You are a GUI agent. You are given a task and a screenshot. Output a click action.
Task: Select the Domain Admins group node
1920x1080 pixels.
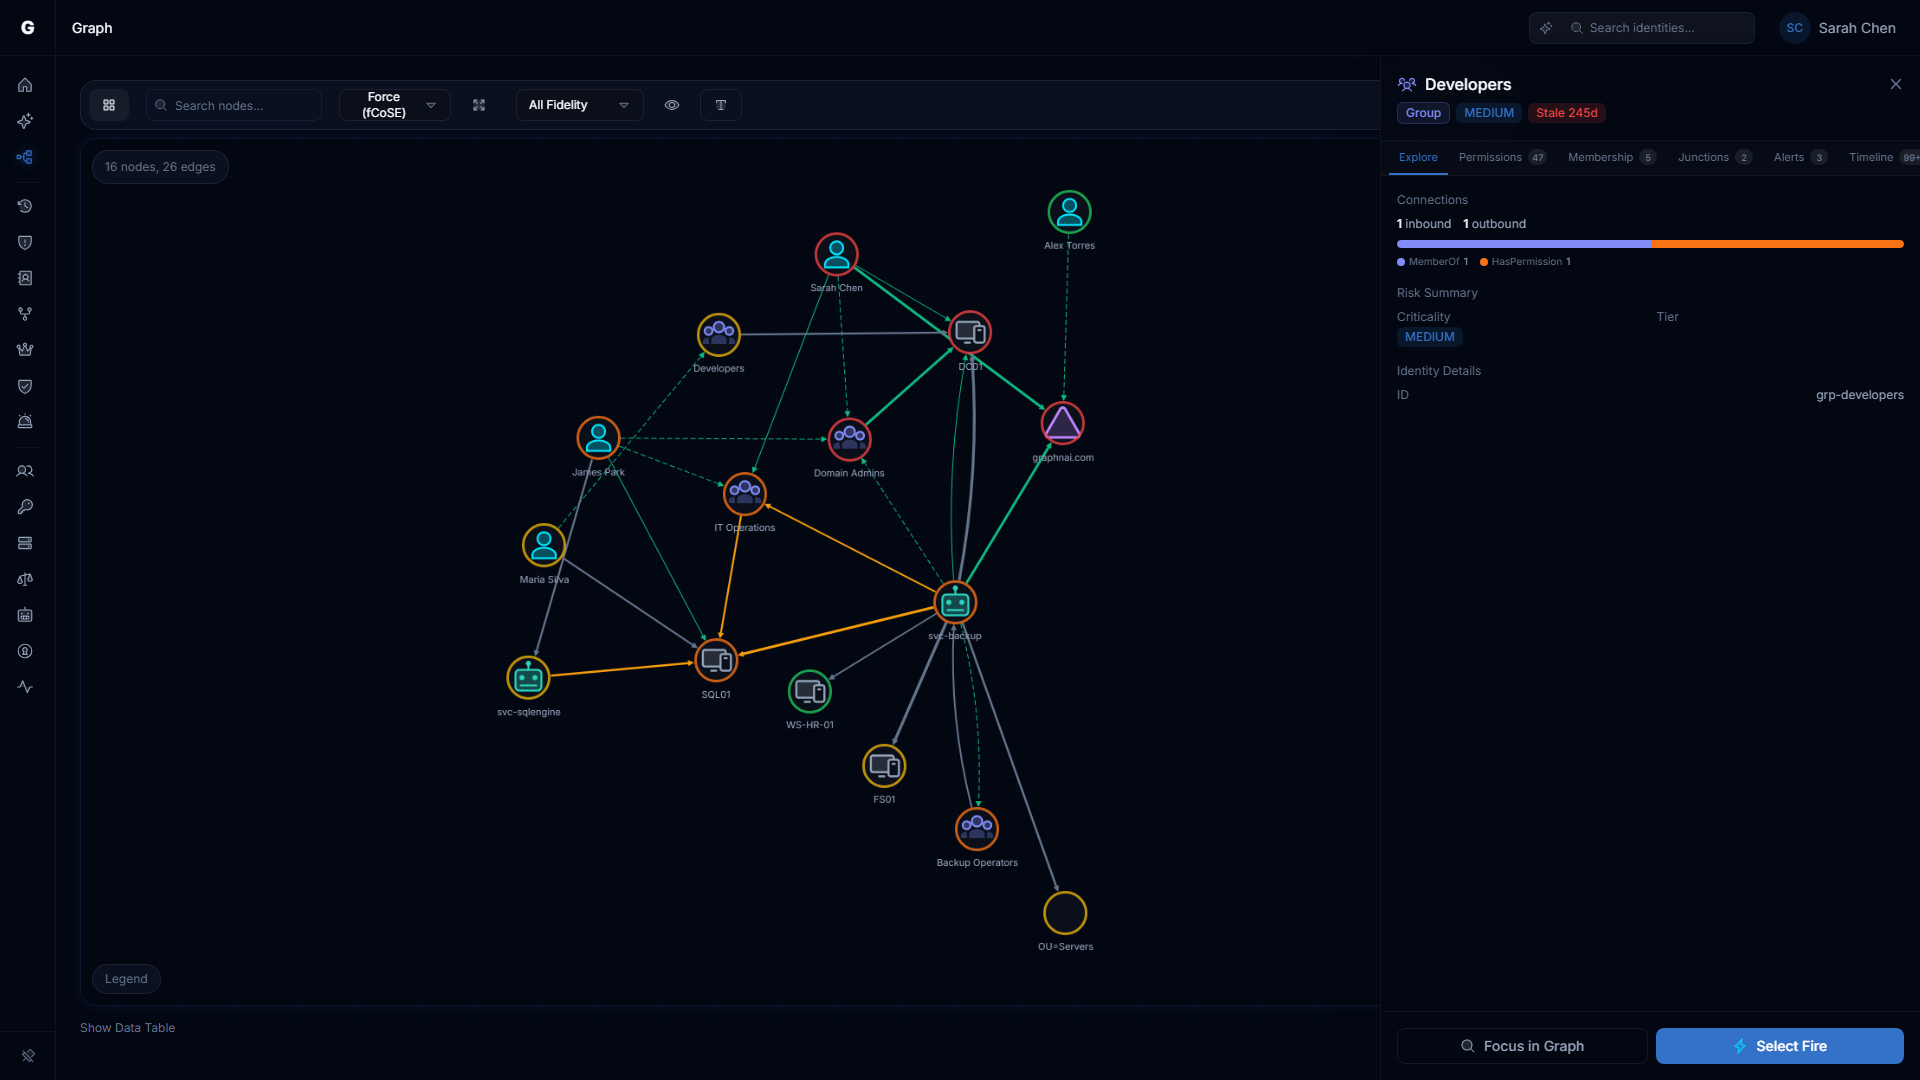[849, 439]
